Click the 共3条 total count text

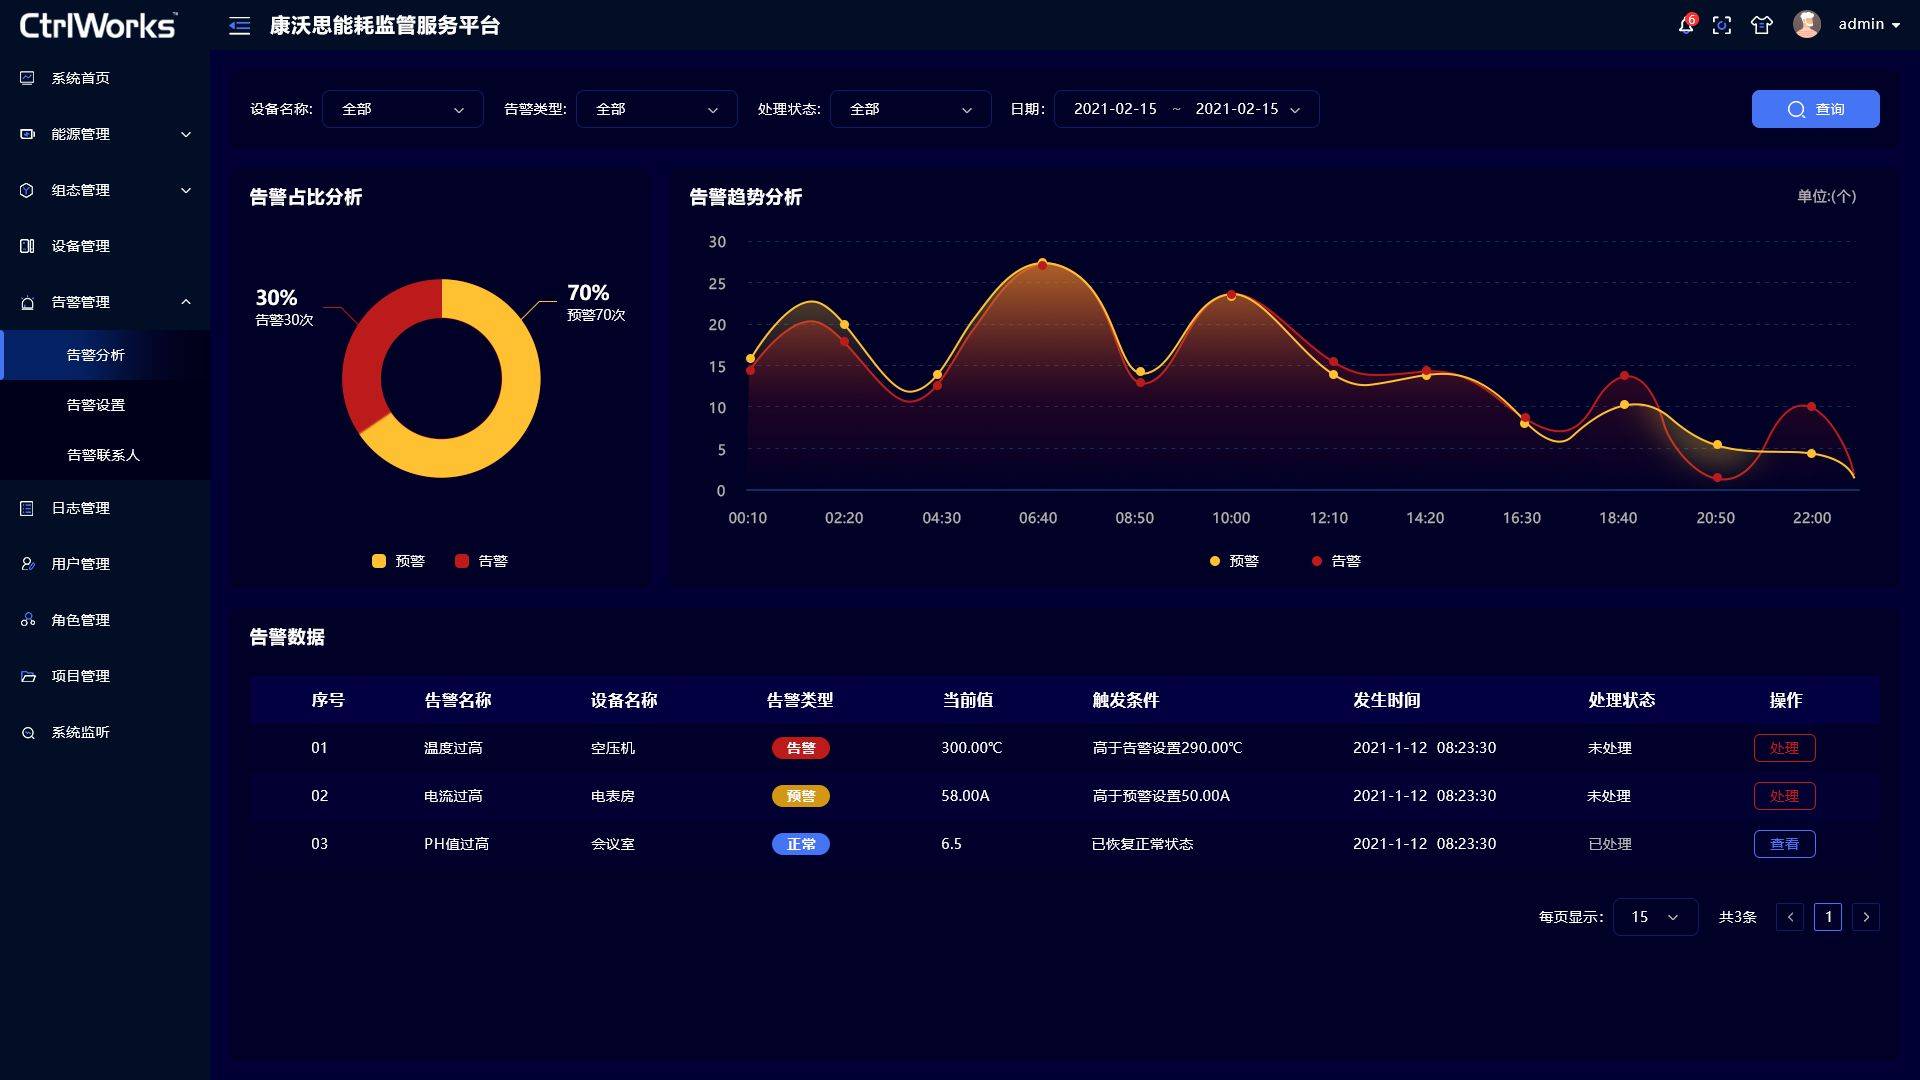(1737, 917)
